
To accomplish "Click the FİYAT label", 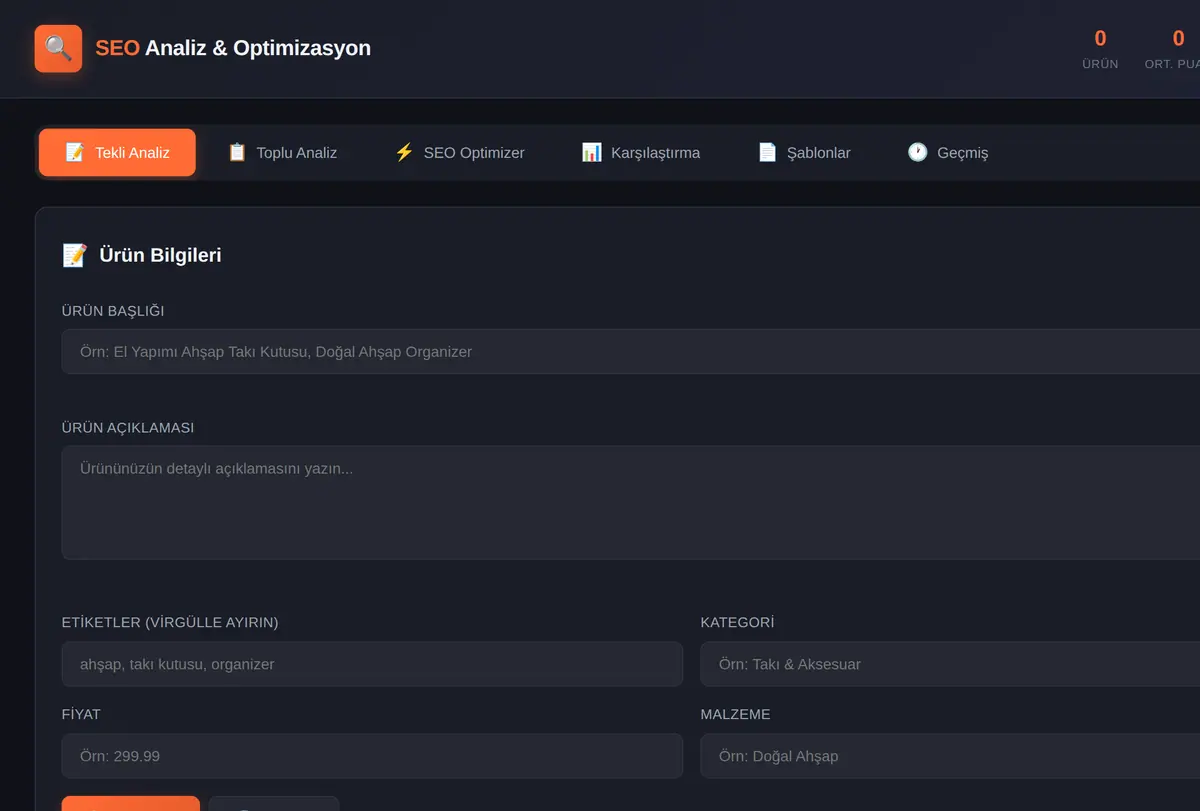I will click(81, 714).
